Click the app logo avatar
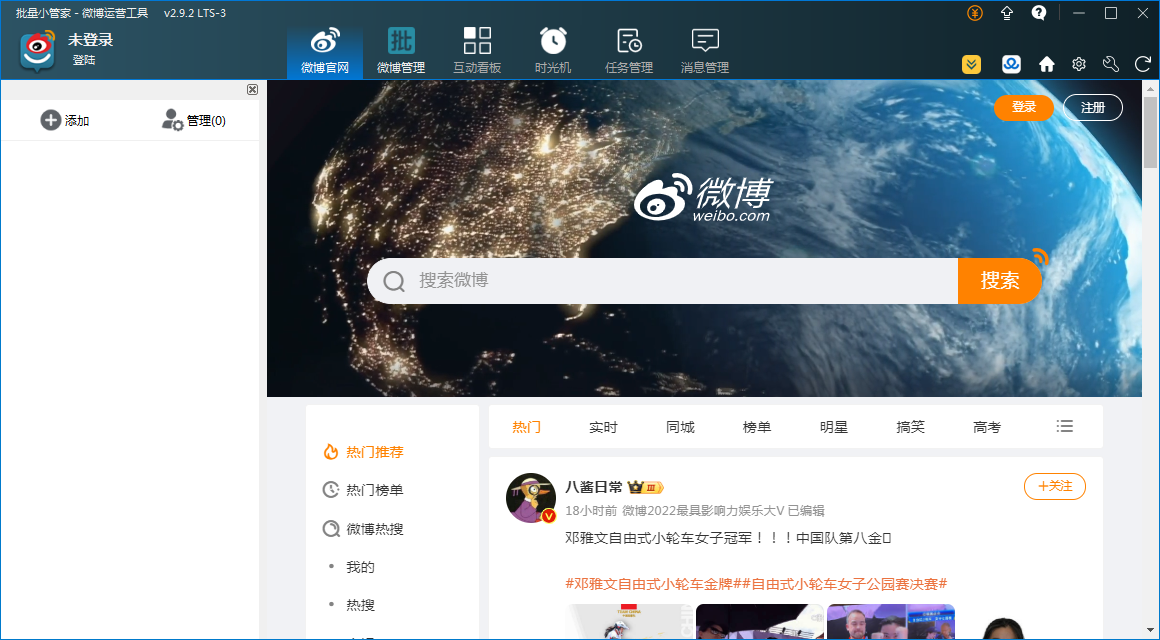The width and height of the screenshot is (1160, 640). (38, 50)
